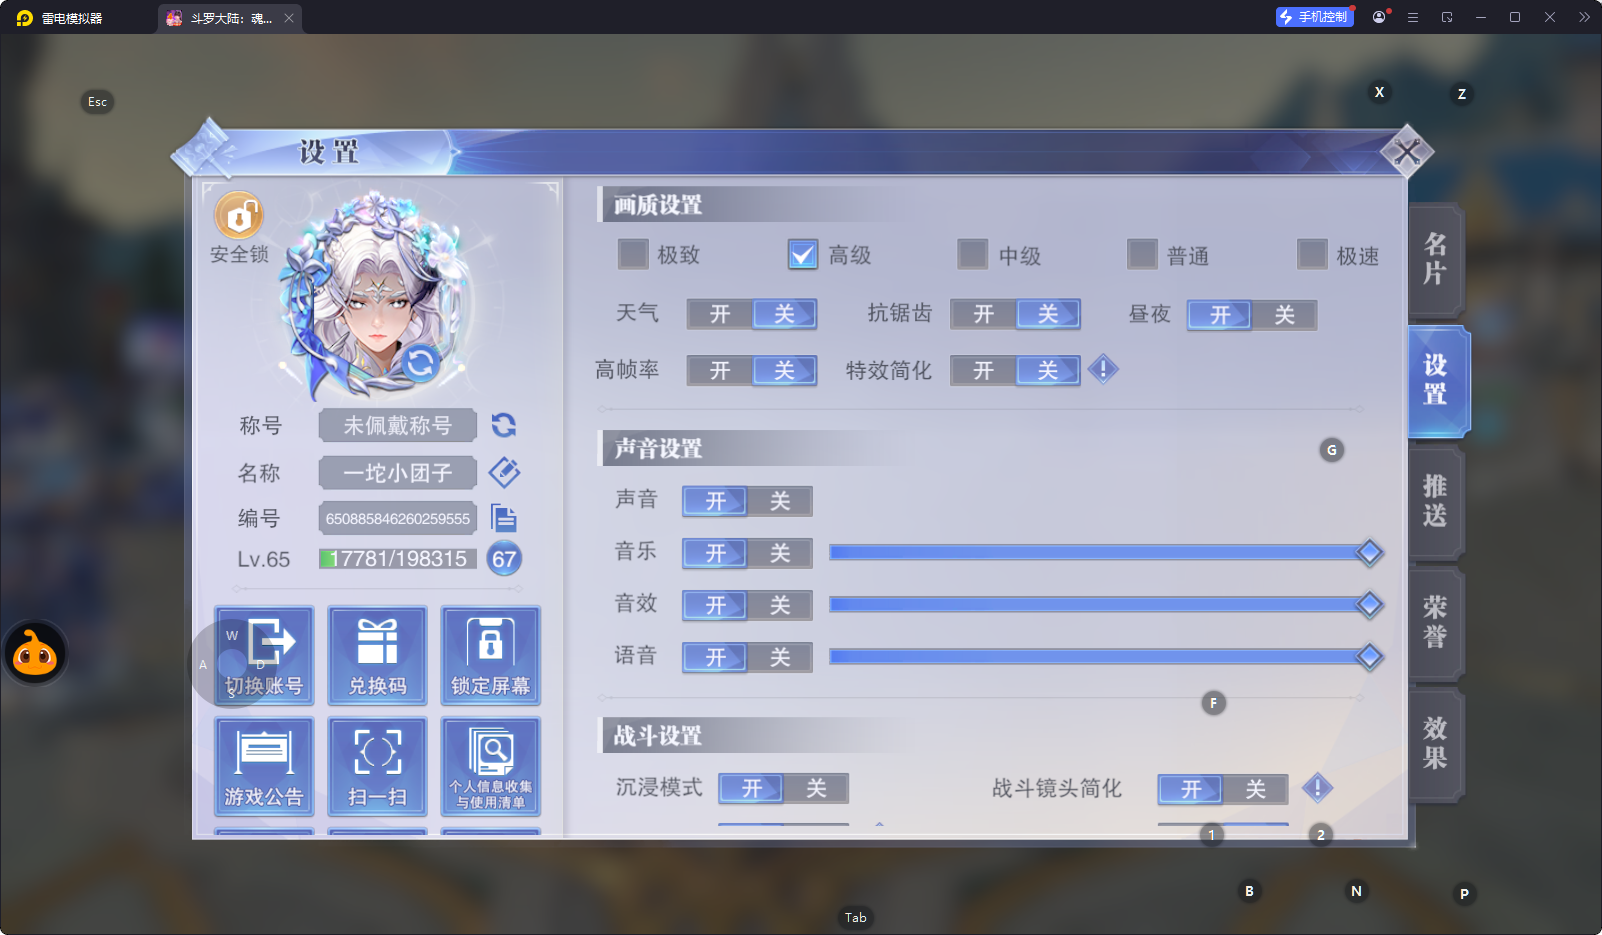The image size is (1602, 935).
Task: Click the info icon beside 战斗镜头简化
Action: 1318,788
